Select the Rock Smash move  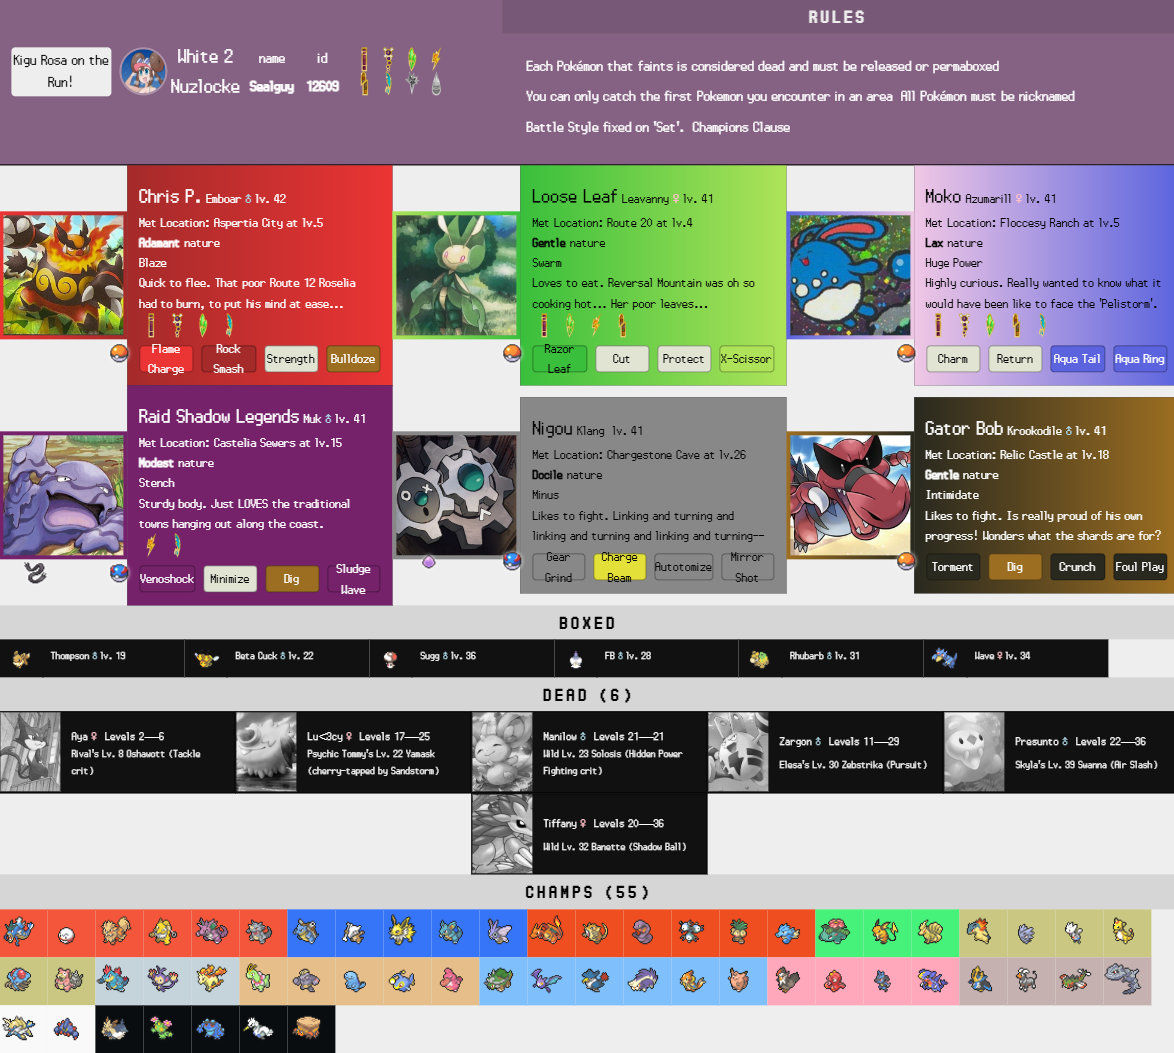pos(228,359)
